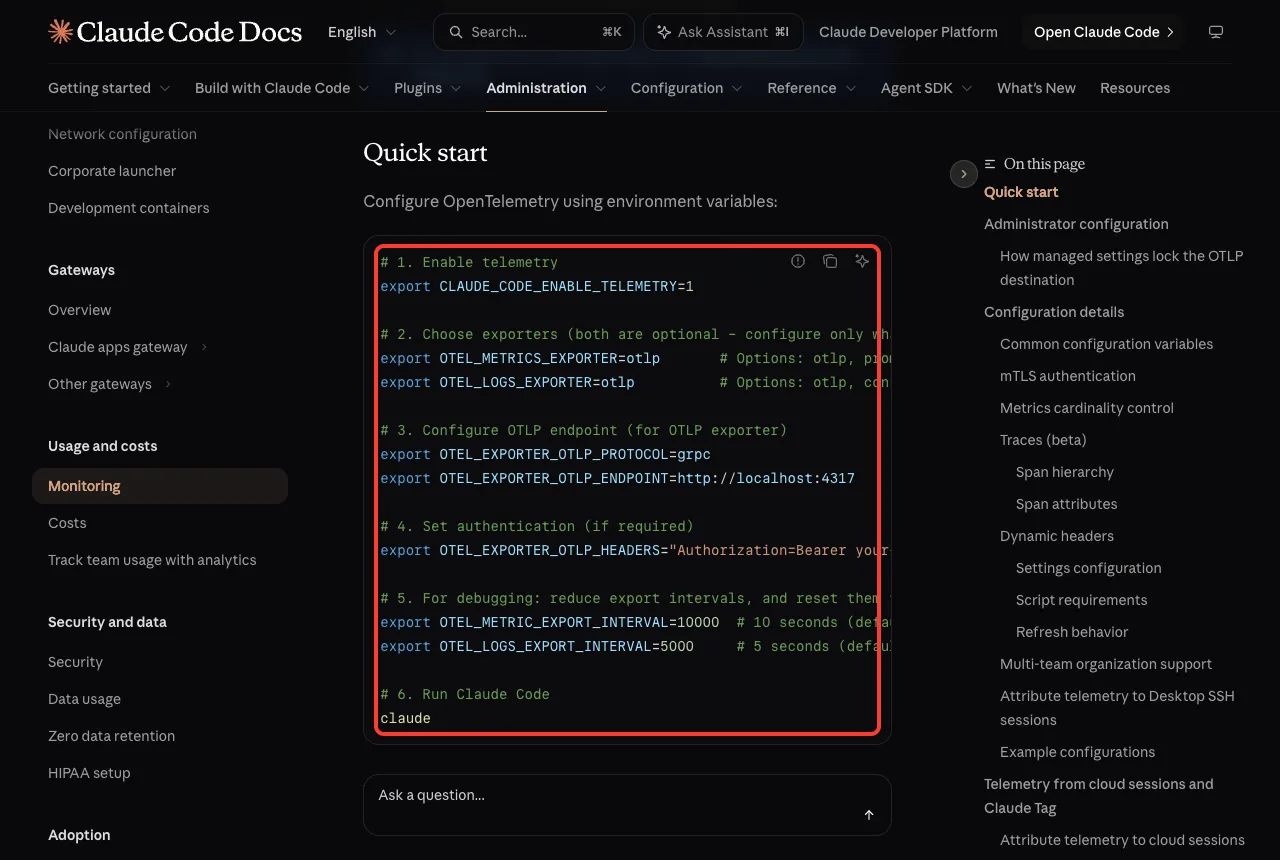Screen dimensions: 1280x860
Task: Click the Search field
Action: 534,32
